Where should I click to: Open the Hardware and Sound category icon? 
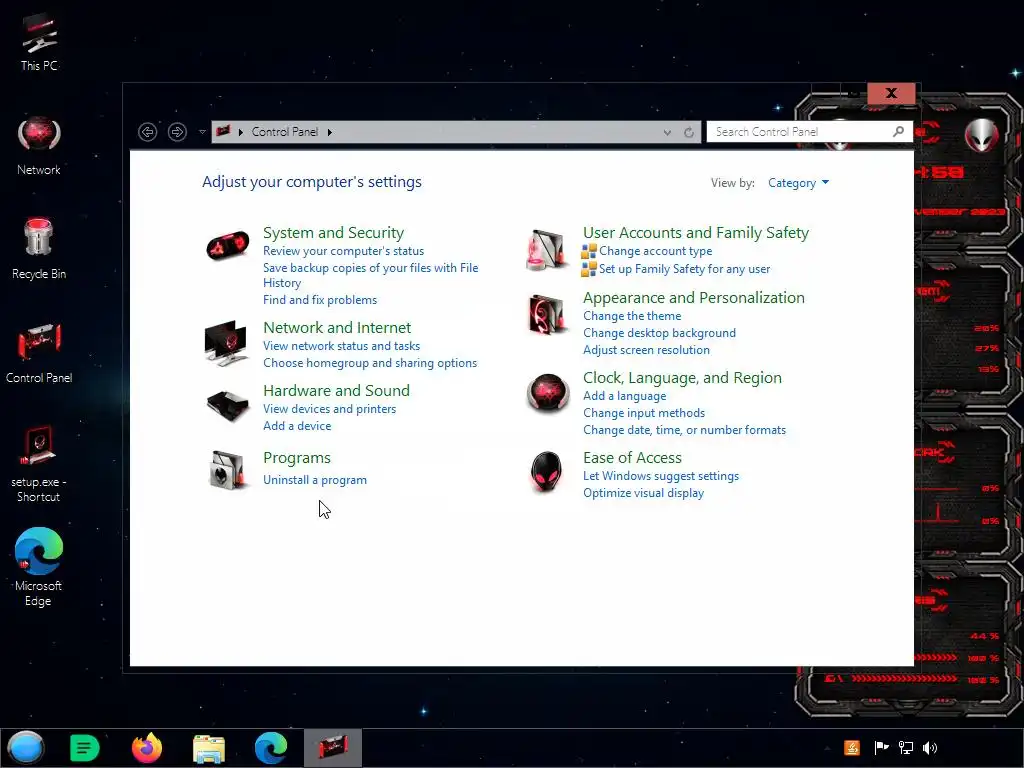tap(227, 405)
